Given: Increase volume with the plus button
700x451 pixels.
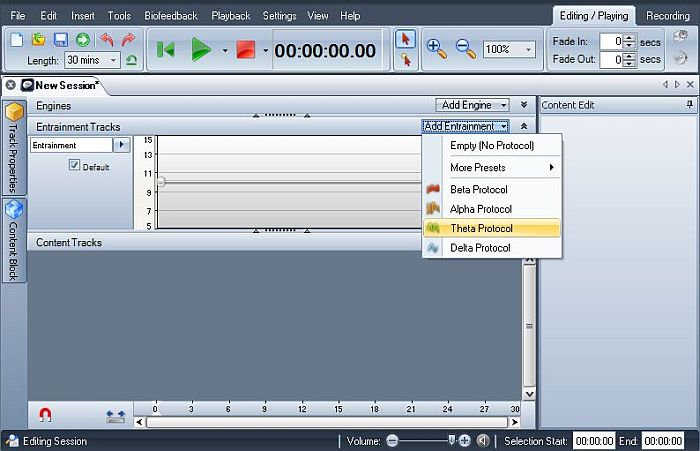Looking at the screenshot, I should [x=465, y=441].
